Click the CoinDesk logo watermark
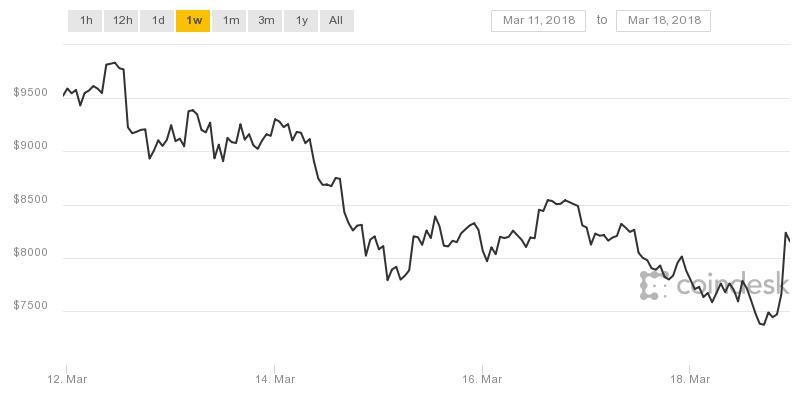 tap(712, 285)
